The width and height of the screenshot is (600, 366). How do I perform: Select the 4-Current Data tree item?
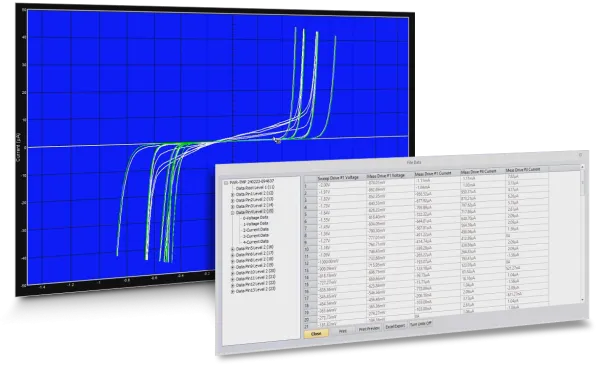pyautogui.click(x=256, y=242)
